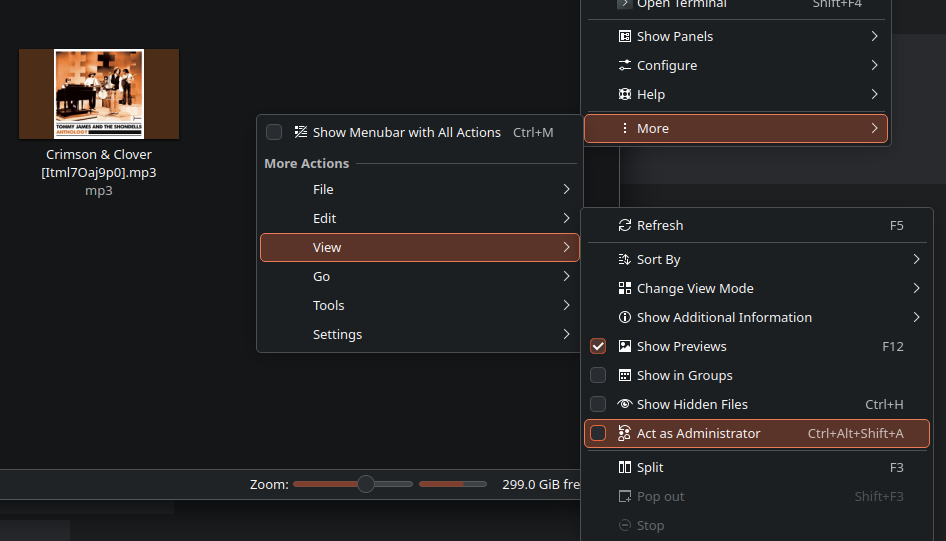Screen dimensions: 946x541
Task: Expand the Help submenu arrow
Action: tap(874, 94)
